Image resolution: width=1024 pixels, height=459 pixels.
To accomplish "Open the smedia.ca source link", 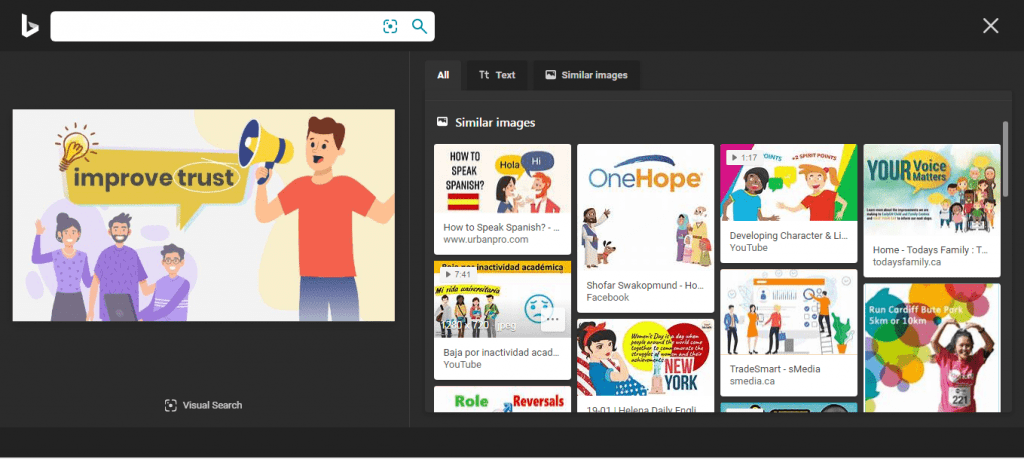I will 752,381.
